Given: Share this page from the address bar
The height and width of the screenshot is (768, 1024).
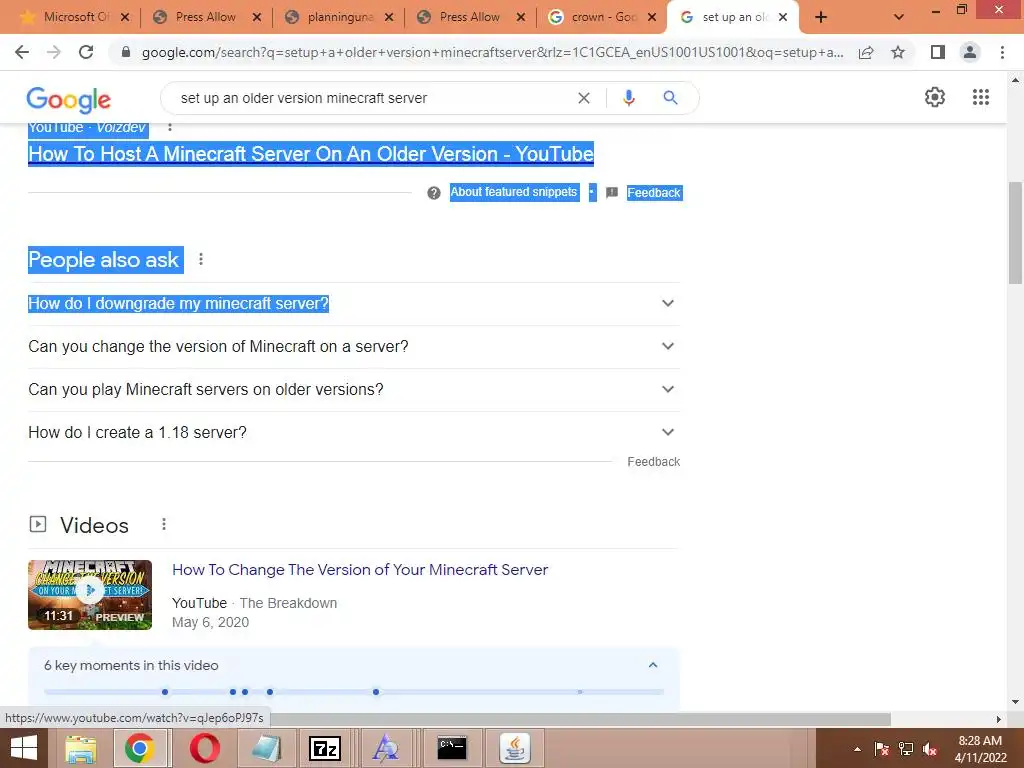Looking at the screenshot, I should click(866, 52).
